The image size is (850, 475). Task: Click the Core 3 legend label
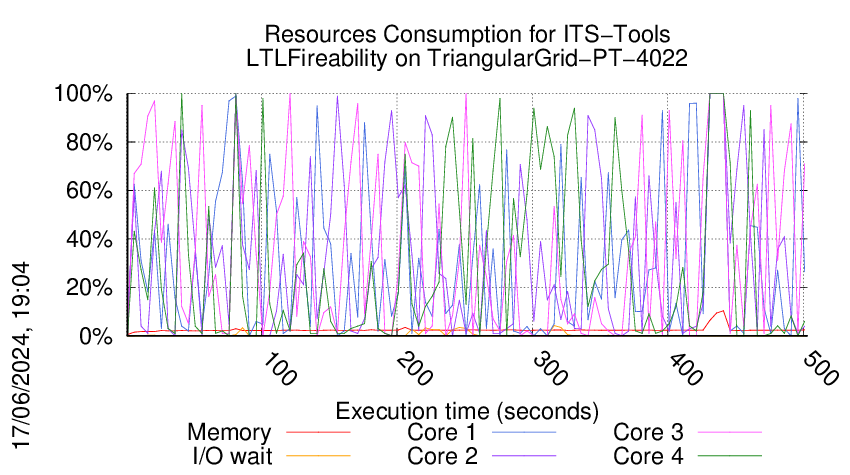[x=648, y=432]
